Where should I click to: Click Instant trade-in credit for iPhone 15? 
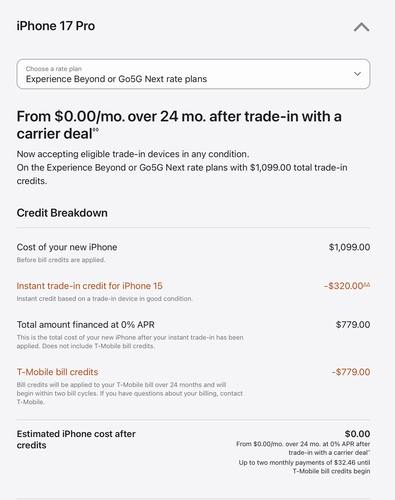(89, 286)
